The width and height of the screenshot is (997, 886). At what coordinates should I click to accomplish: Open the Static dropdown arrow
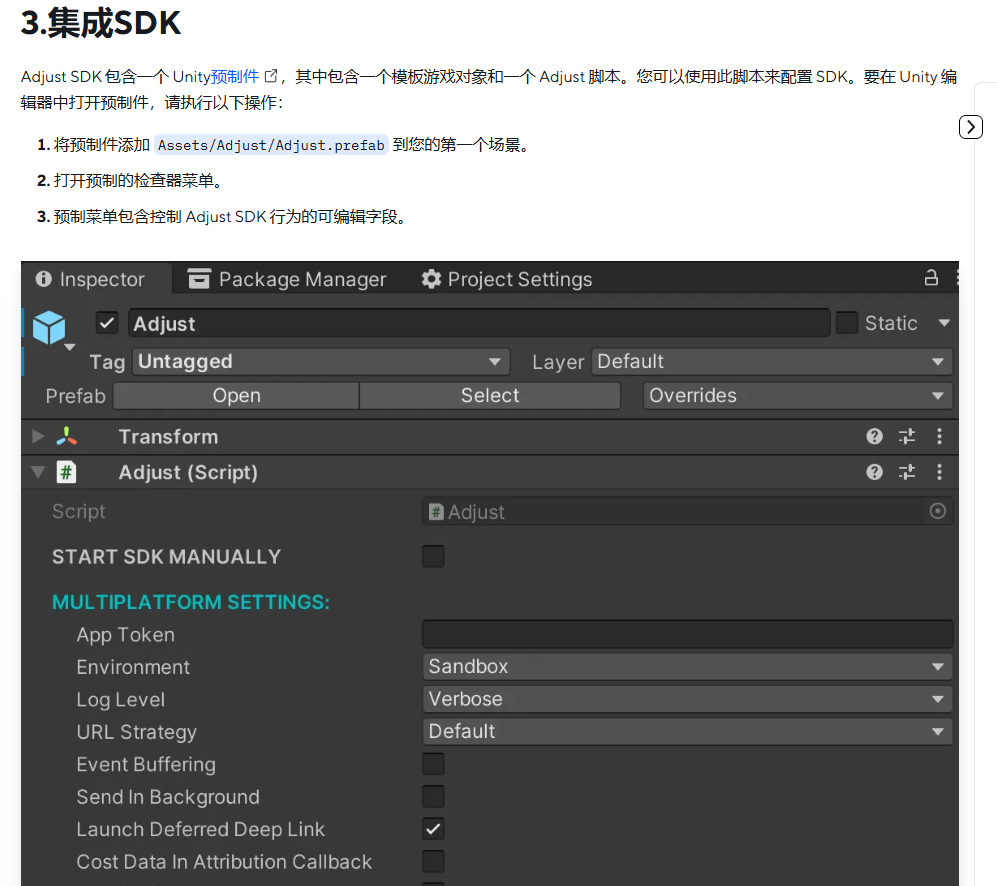[x=944, y=323]
